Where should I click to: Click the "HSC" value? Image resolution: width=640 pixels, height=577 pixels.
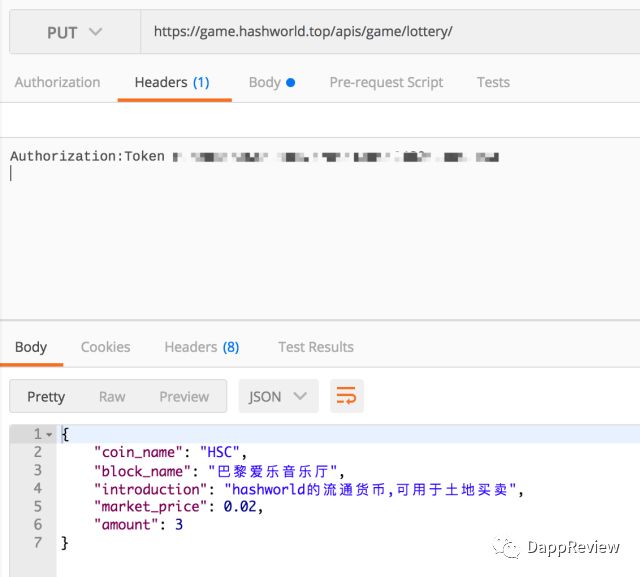pos(220,452)
